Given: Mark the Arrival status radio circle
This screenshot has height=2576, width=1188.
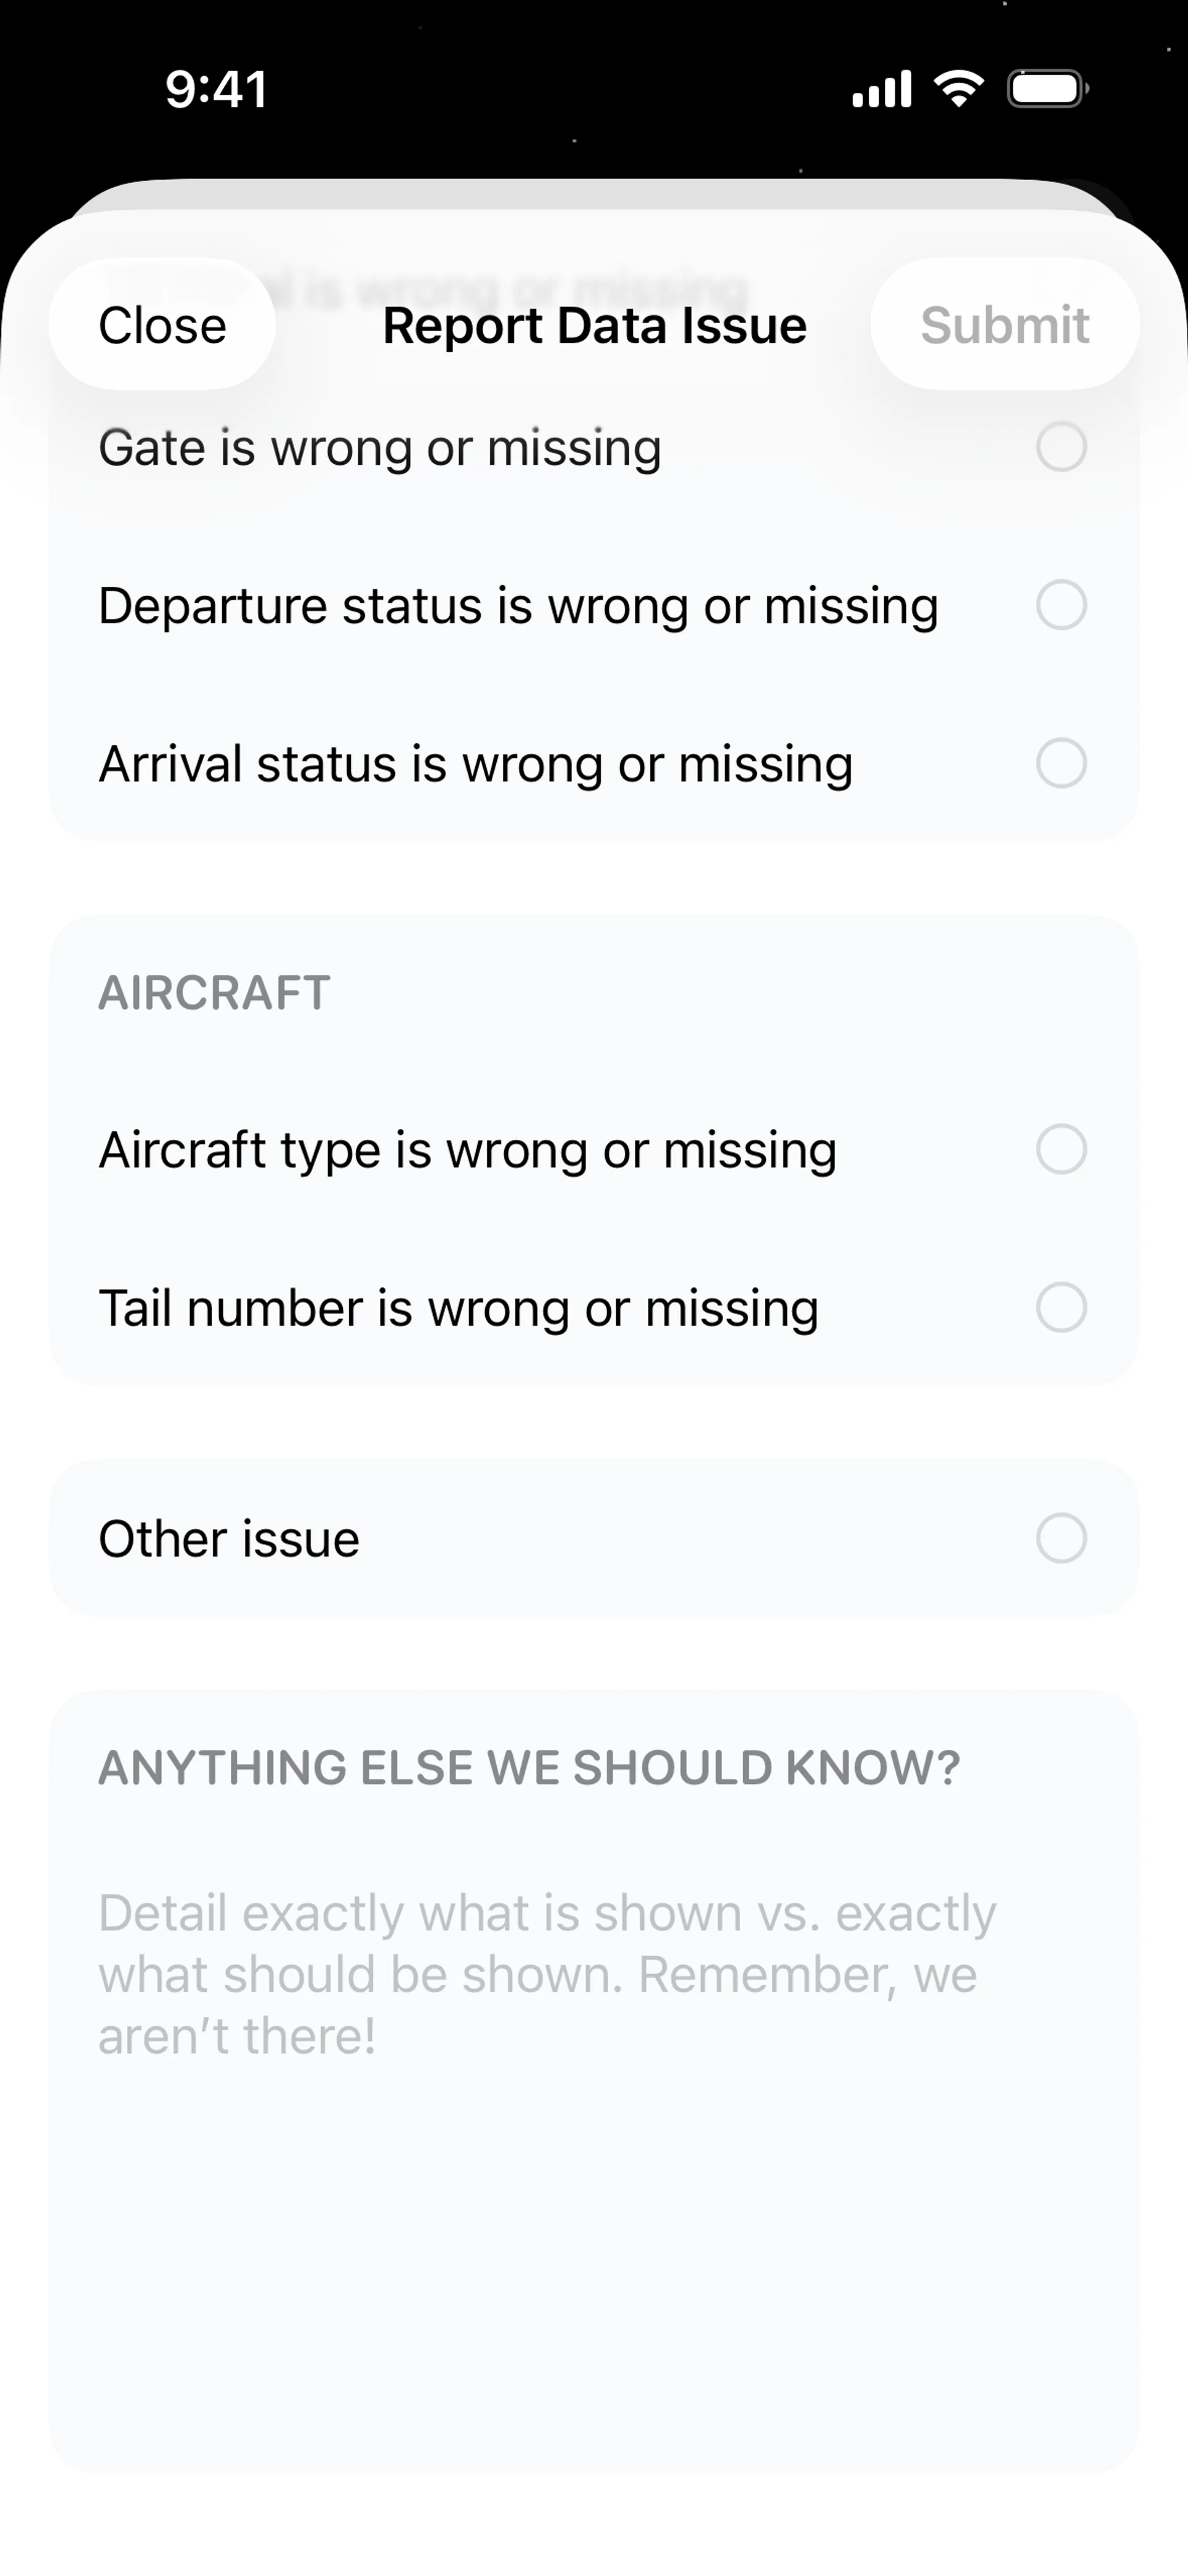Looking at the screenshot, I should [1061, 764].
